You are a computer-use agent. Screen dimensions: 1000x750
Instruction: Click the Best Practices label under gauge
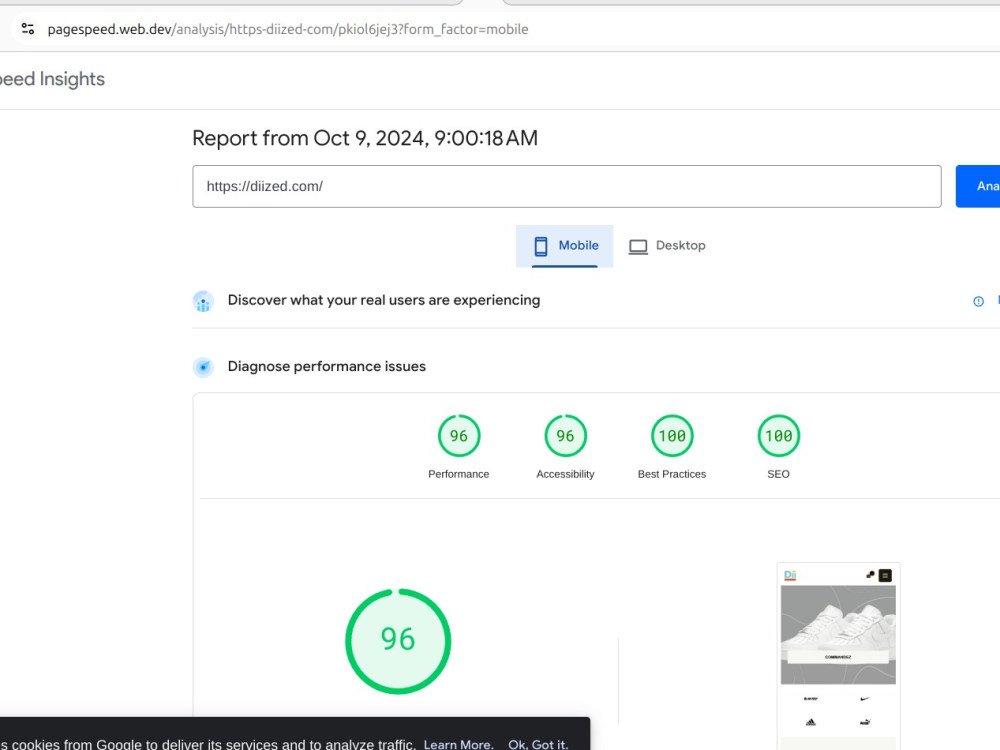pyautogui.click(x=672, y=474)
